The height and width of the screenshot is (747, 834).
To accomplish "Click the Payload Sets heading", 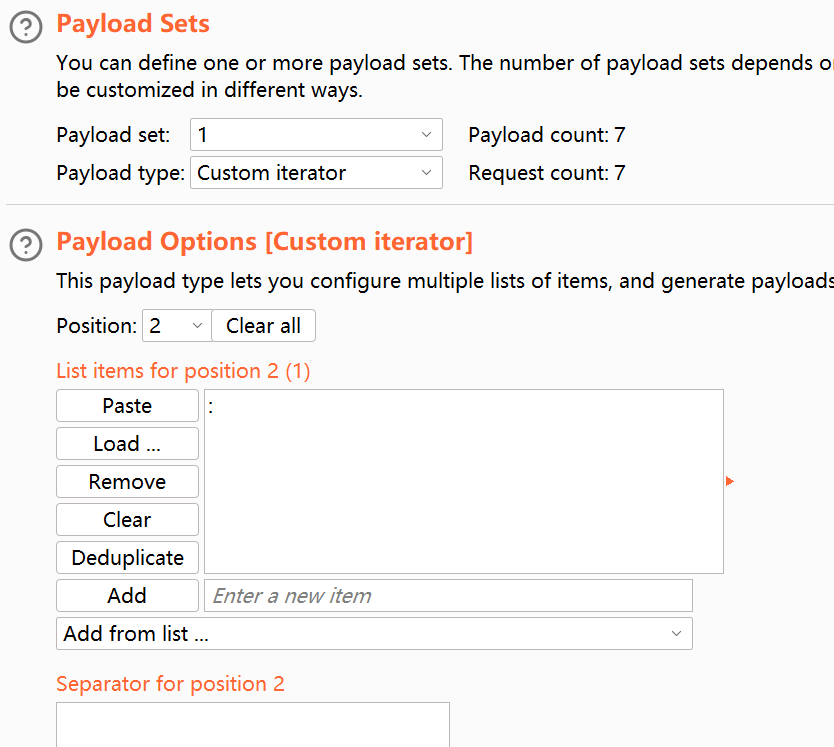I will pos(133,24).
